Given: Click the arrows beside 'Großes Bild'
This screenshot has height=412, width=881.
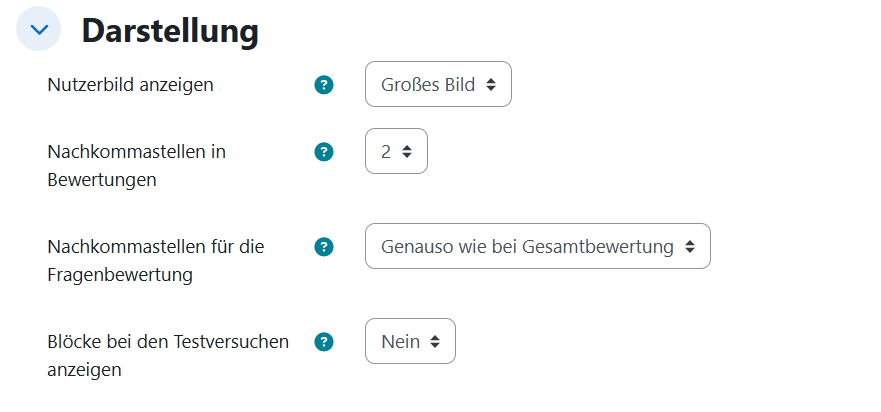Looking at the screenshot, I should point(491,85).
